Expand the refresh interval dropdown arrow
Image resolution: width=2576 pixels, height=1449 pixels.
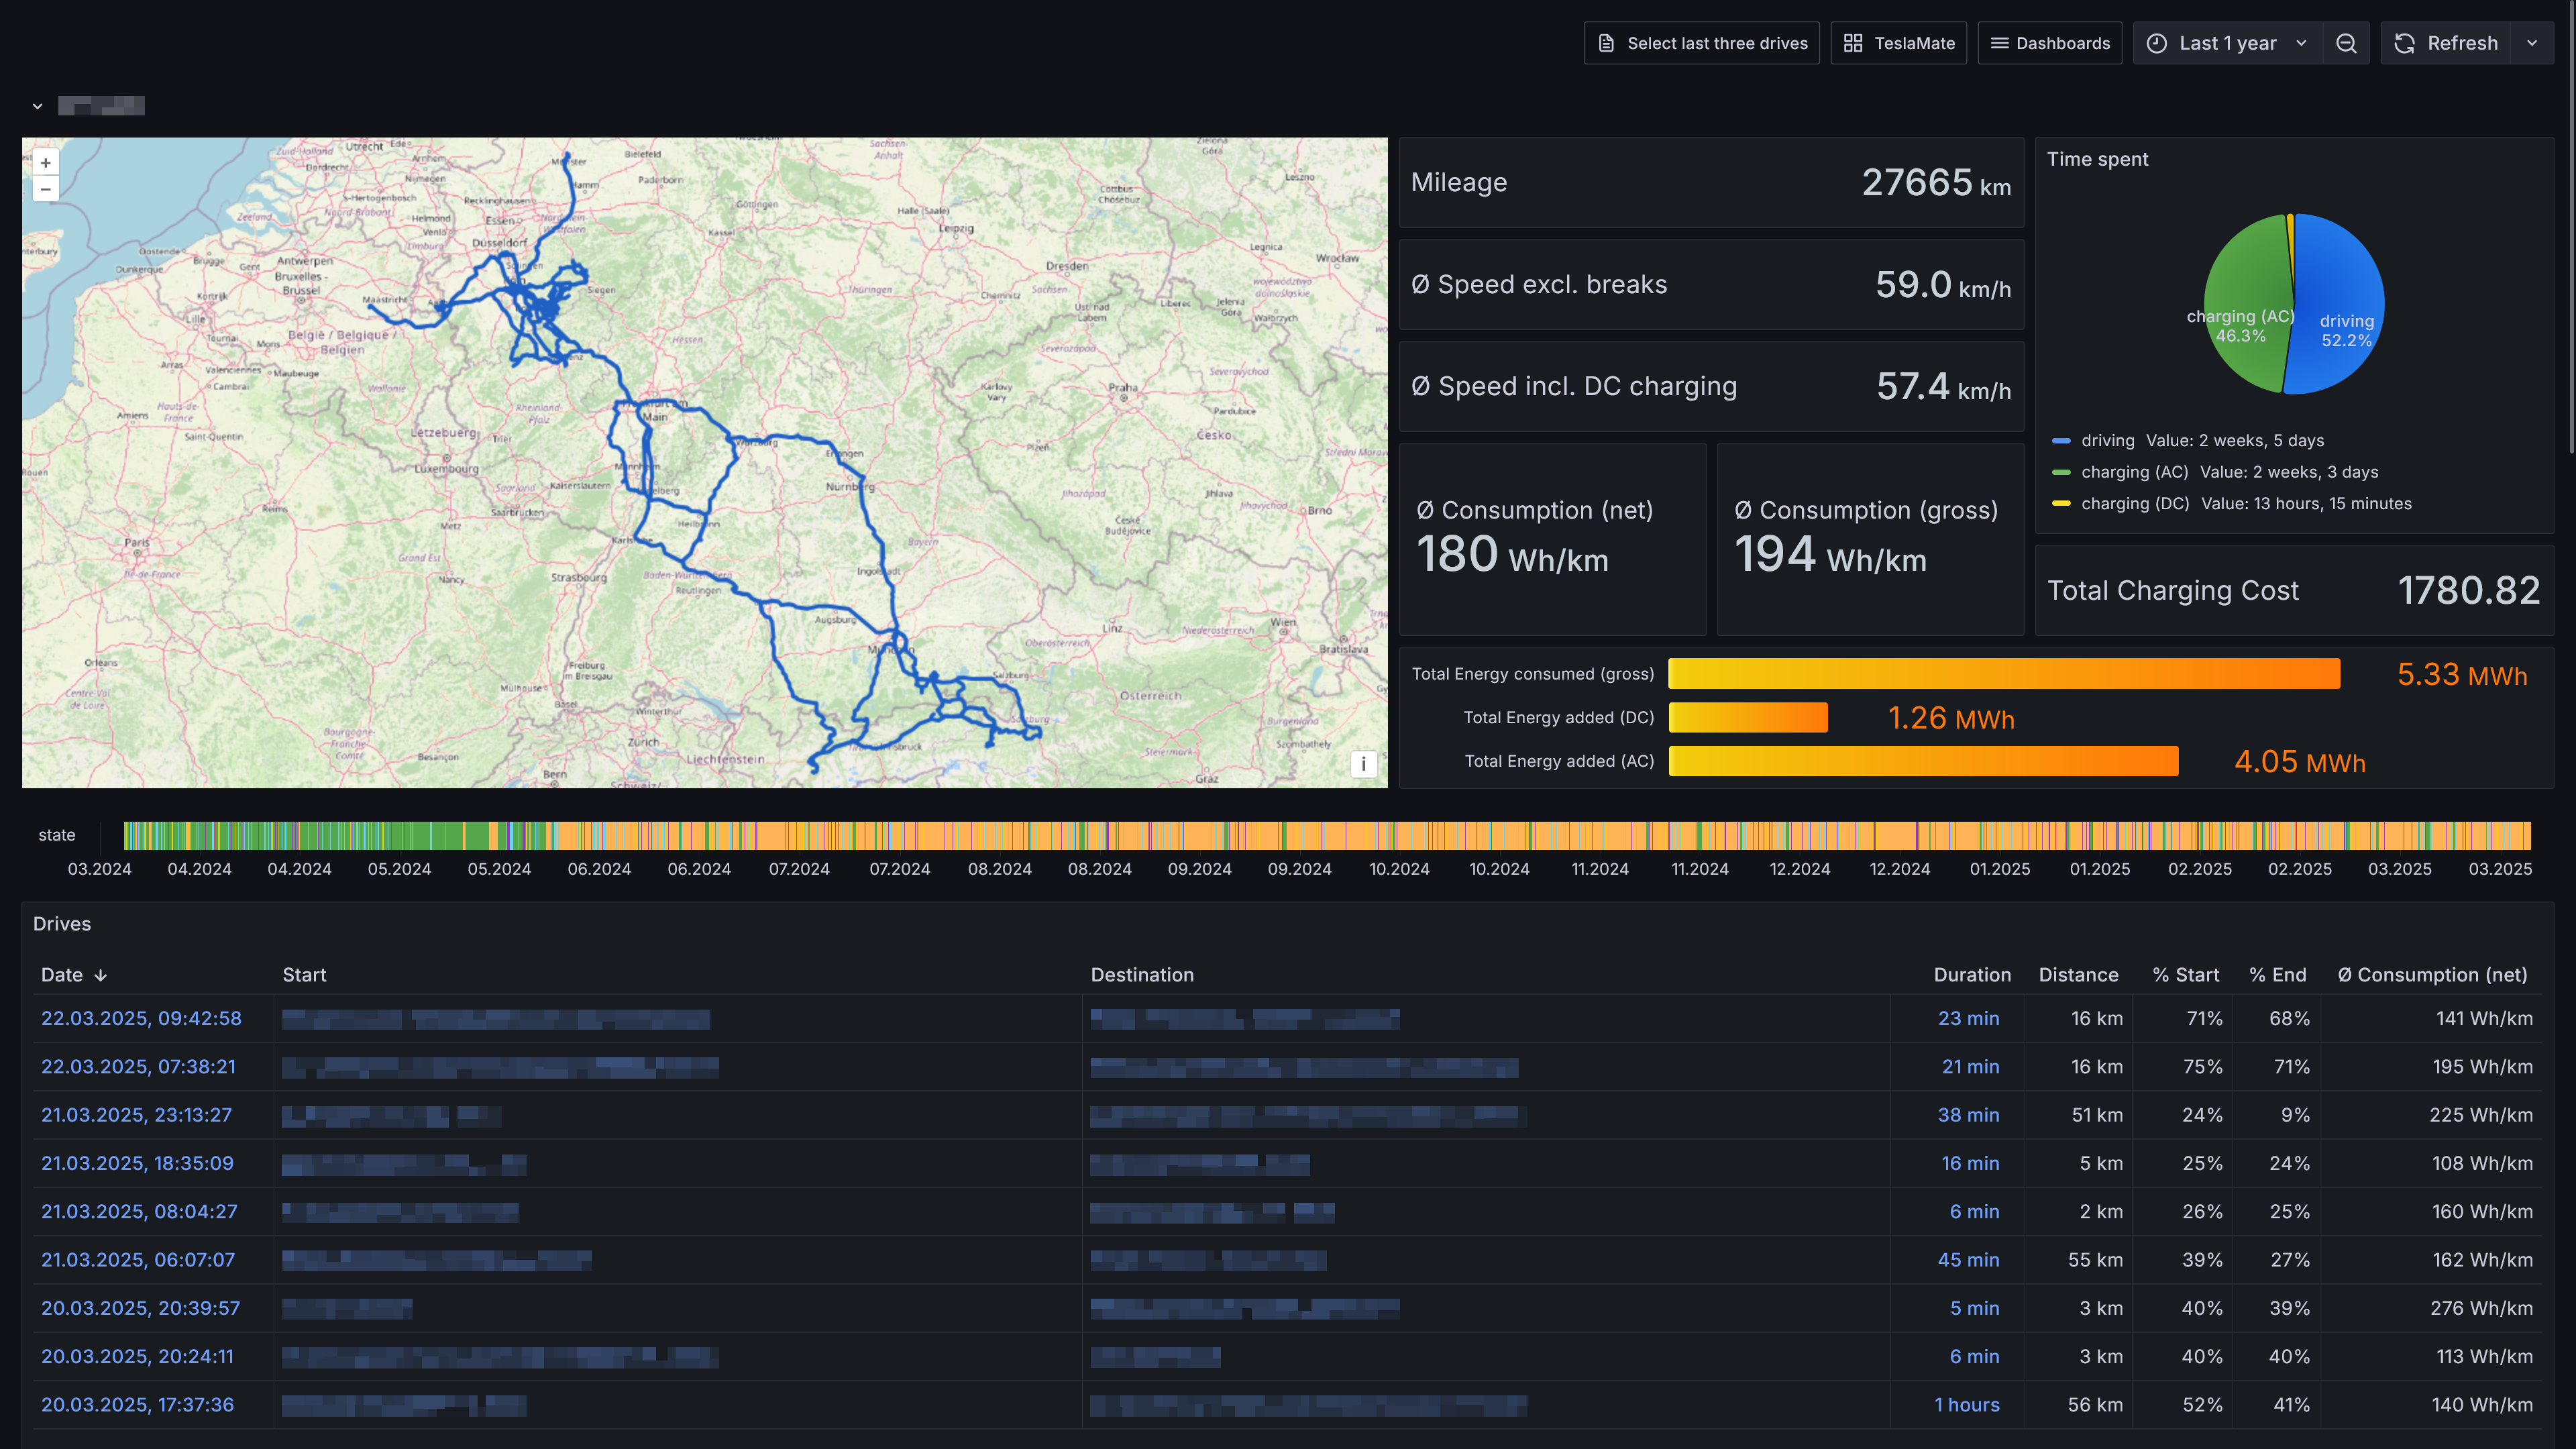coord(2532,43)
